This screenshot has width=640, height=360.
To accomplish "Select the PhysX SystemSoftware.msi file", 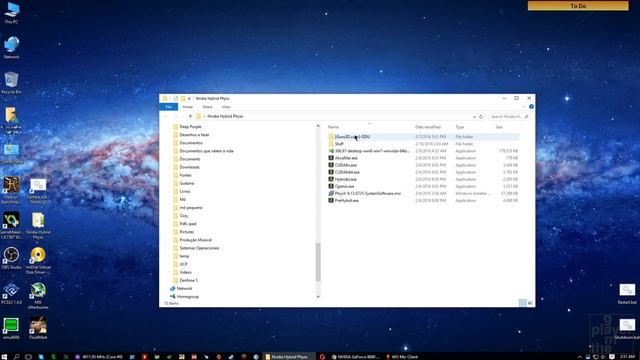I will [368, 193].
